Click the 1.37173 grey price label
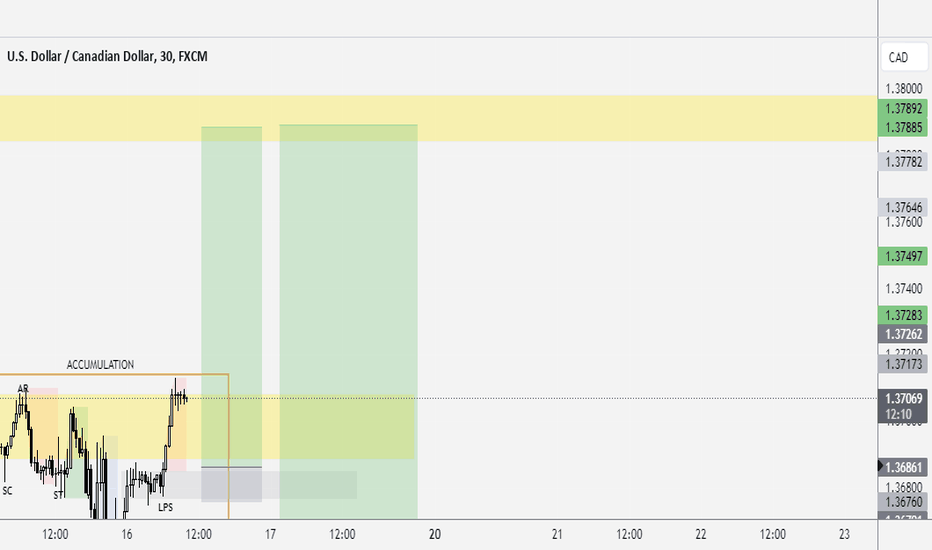This screenshot has width=932, height=550. click(903, 364)
